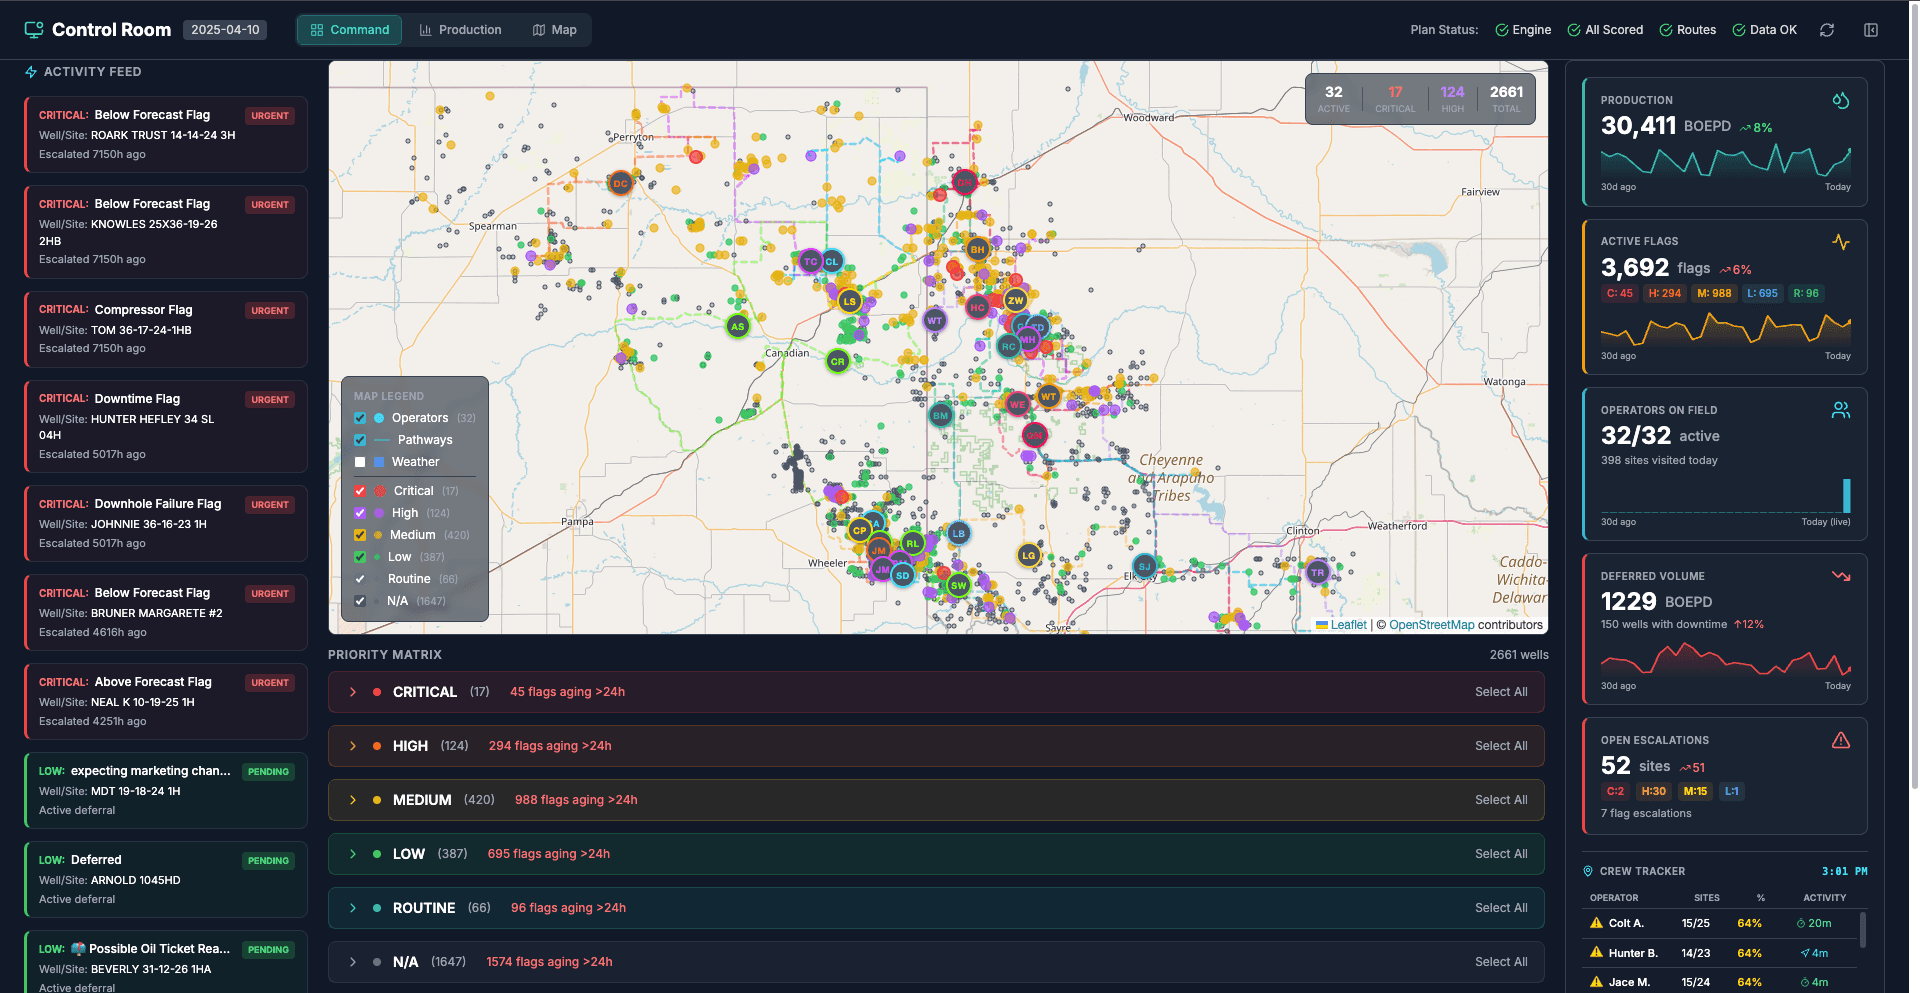Click the H:30 escalations badge

1653,791
